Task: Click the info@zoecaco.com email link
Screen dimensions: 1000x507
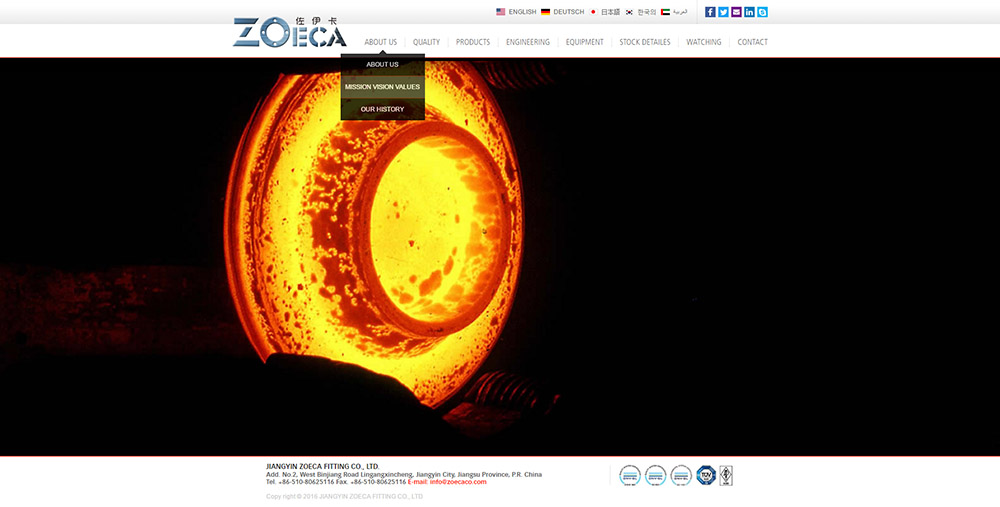Action: click(458, 482)
